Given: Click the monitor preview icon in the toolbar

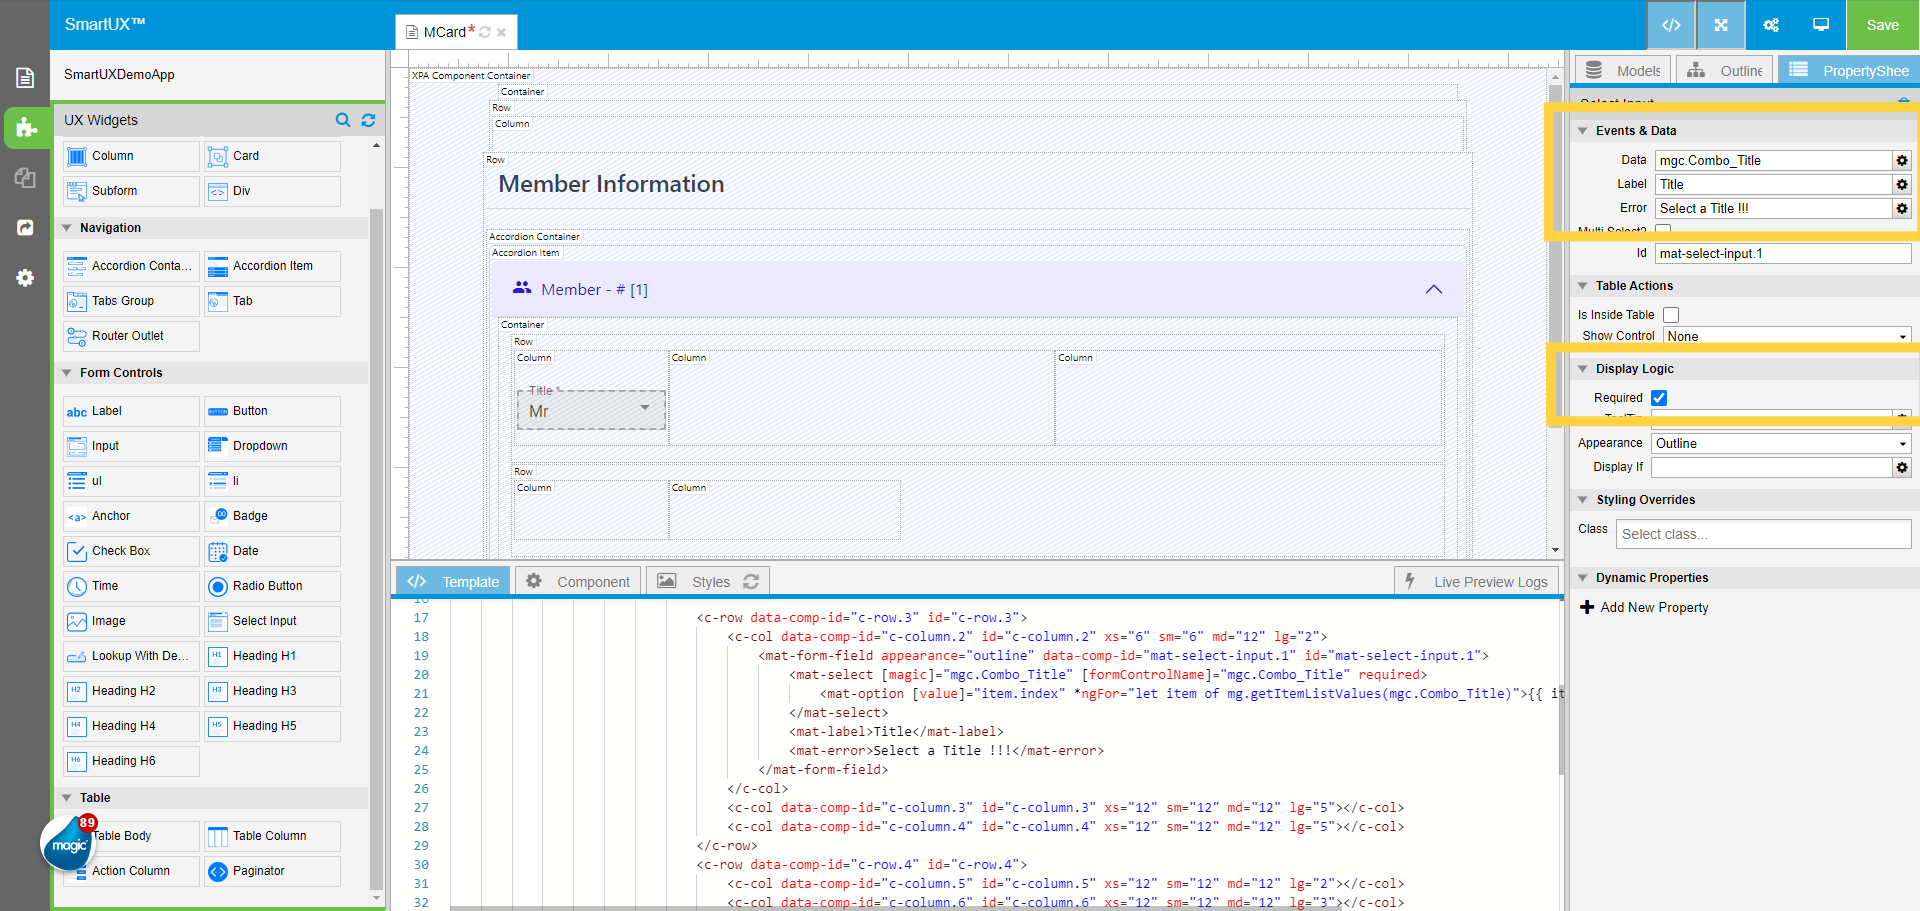Looking at the screenshot, I should [1820, 25].
